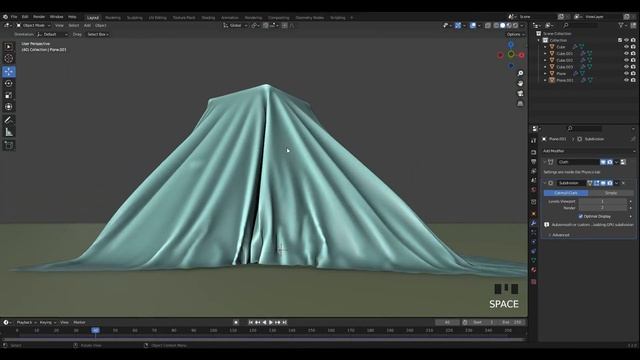
Task: Switch to the Sculpting workspace tab
Action: [x=134, y=18]
